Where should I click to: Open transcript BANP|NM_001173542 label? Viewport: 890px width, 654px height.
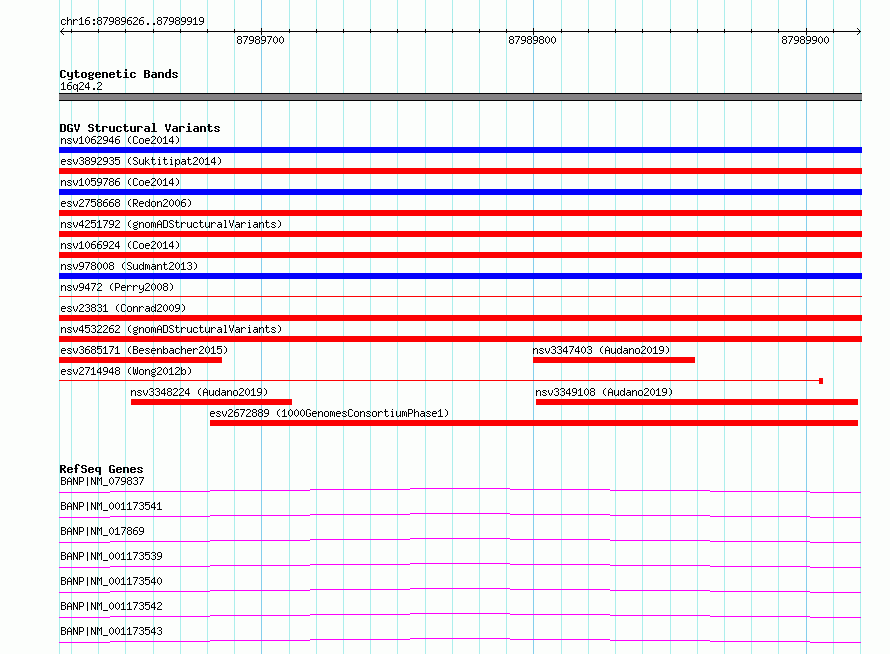click(111, 606)
